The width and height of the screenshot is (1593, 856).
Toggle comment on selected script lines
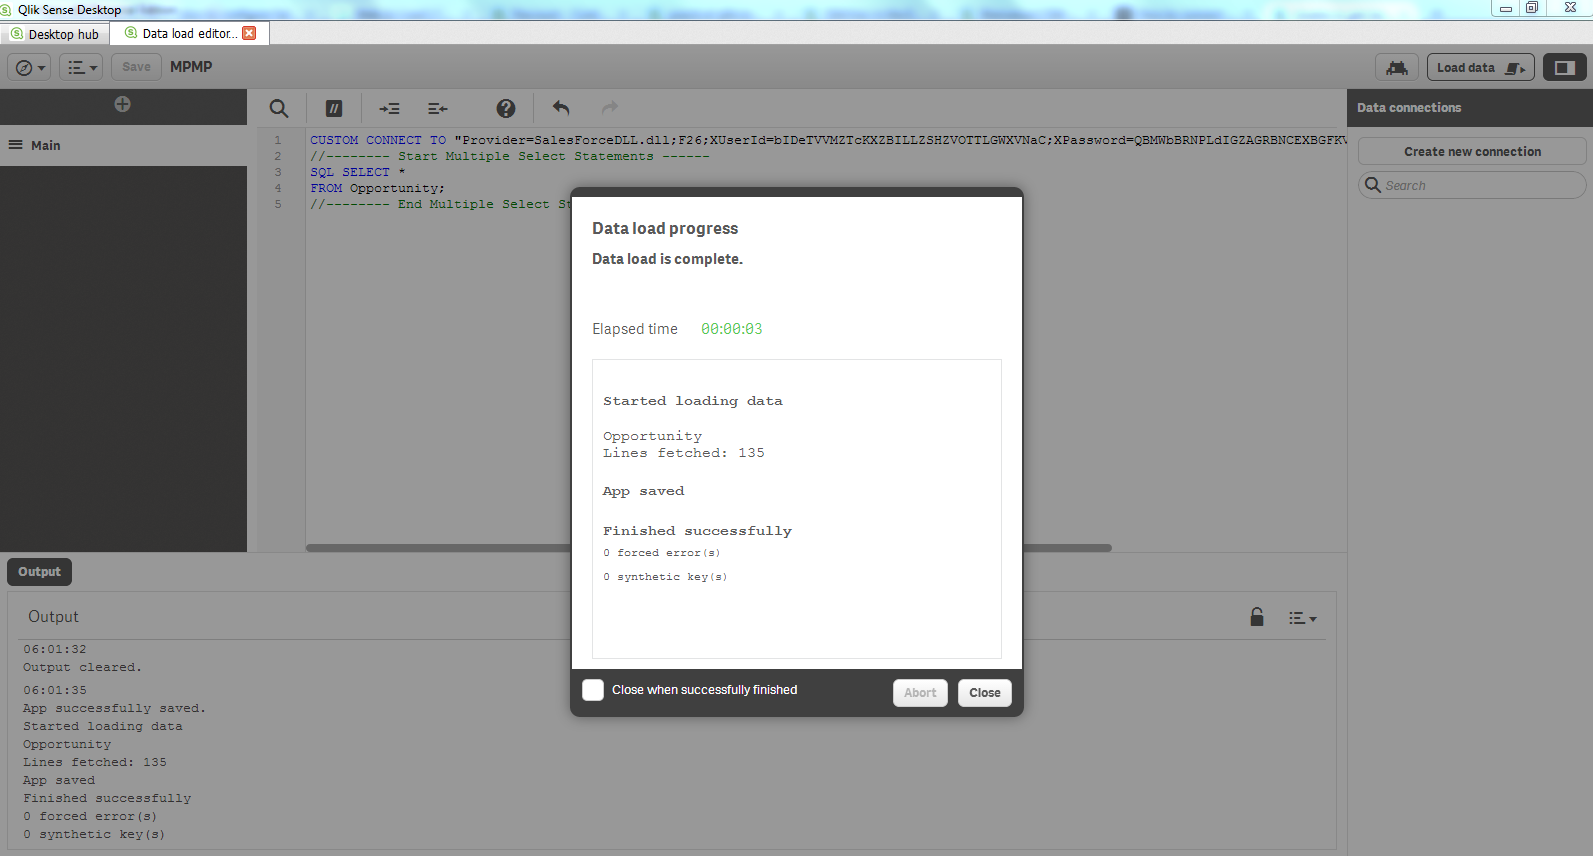(x=334, y=108)
